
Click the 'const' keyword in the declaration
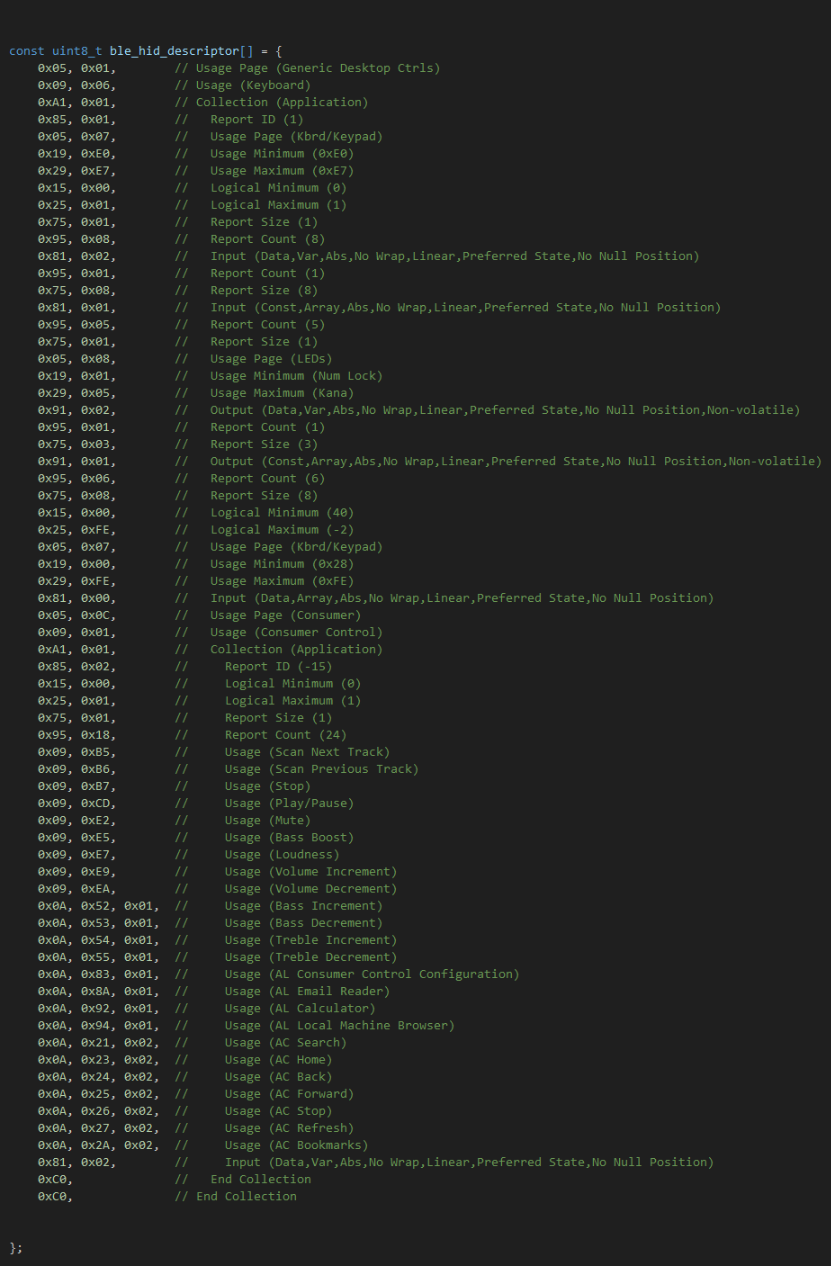[27, 51]
